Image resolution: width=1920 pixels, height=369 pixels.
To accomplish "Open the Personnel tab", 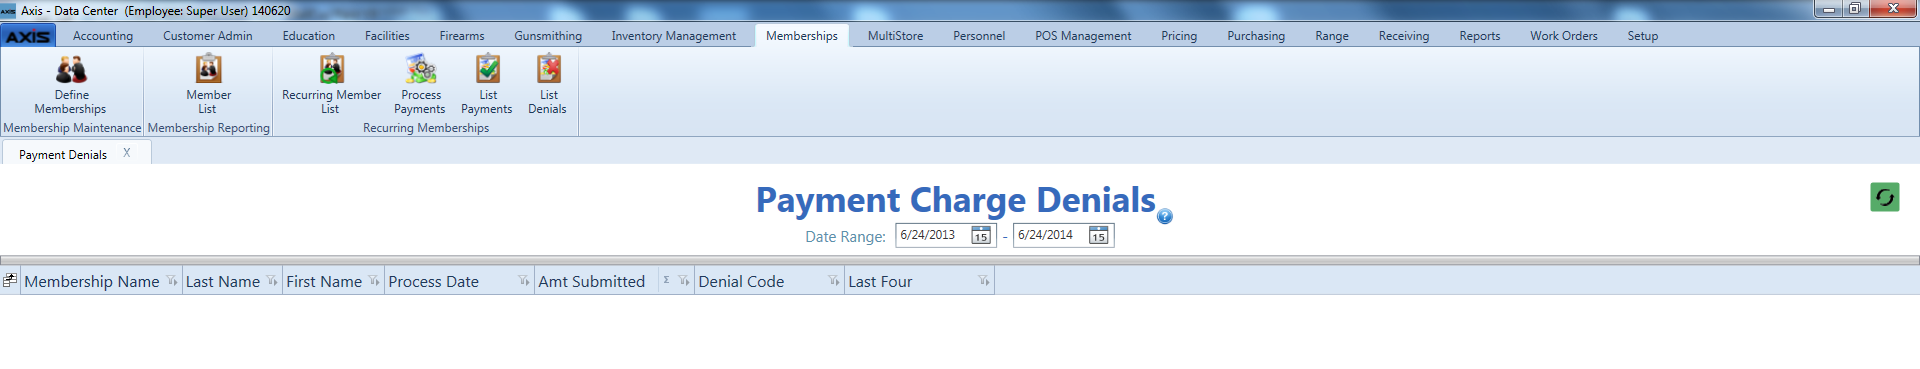I will point(979,36).
